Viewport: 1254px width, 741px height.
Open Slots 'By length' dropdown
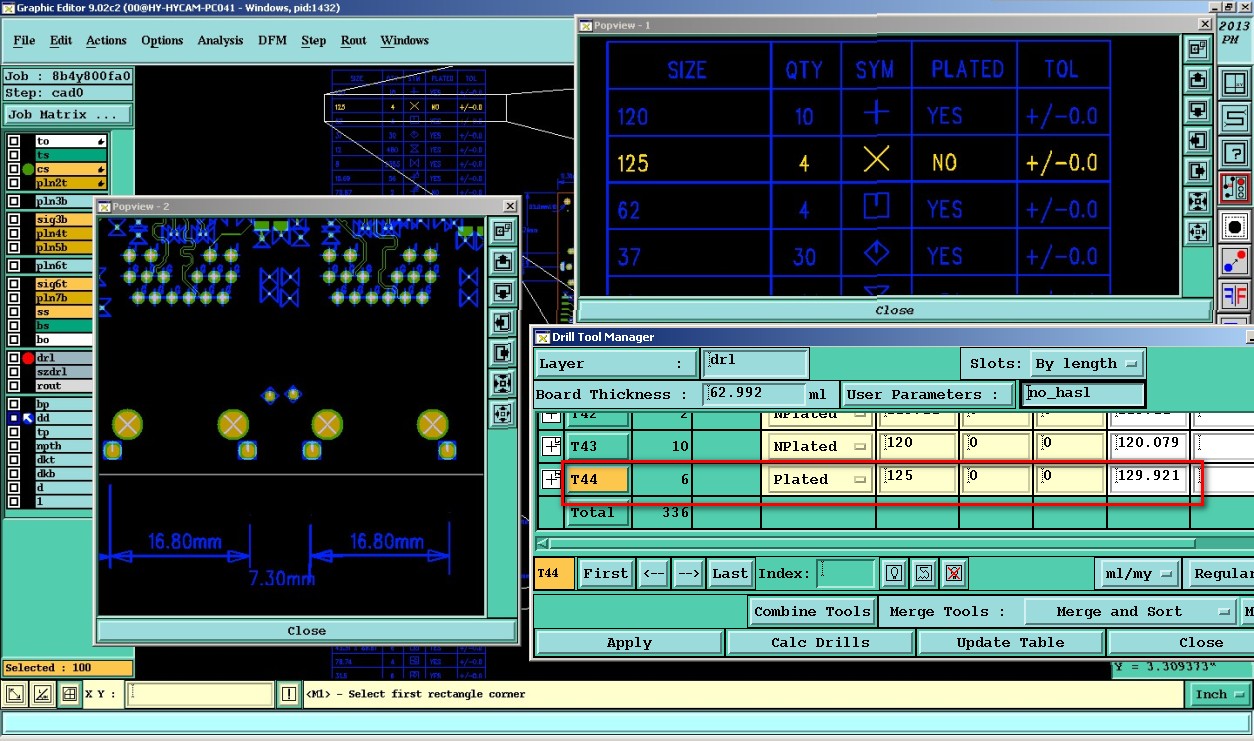1087,363
